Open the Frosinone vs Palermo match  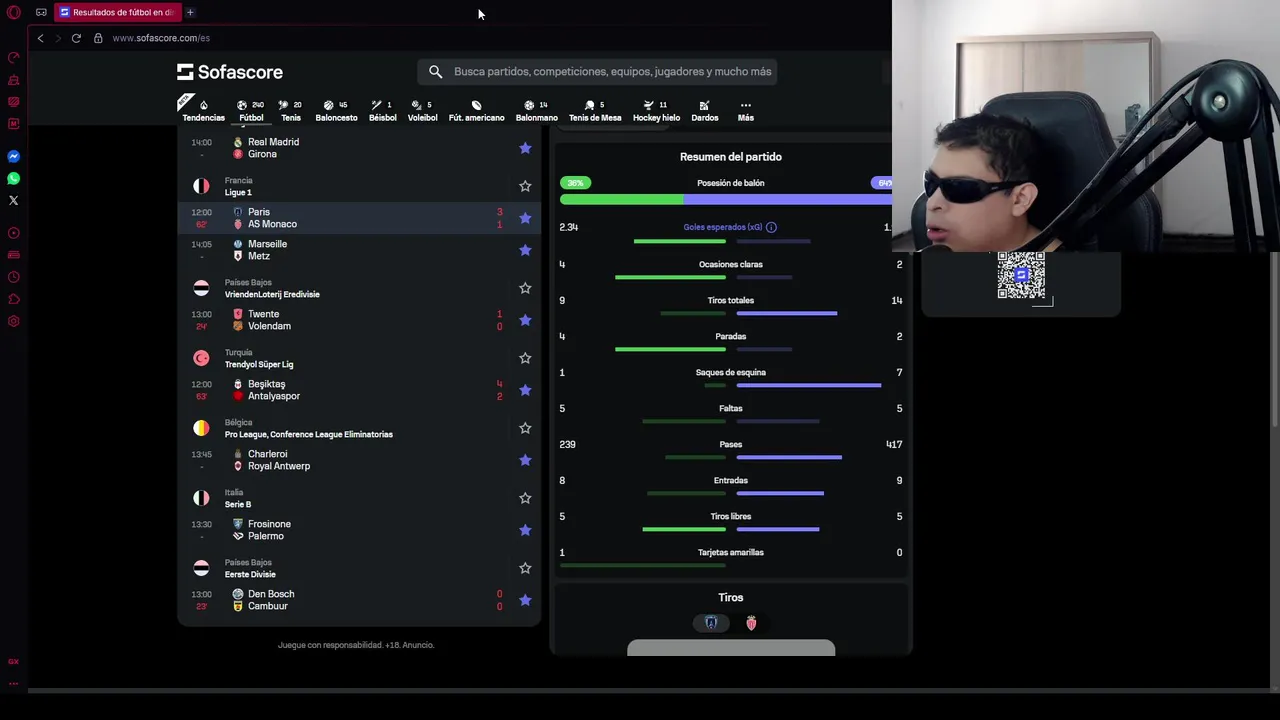pyautogui.click(x=359, y=530)
